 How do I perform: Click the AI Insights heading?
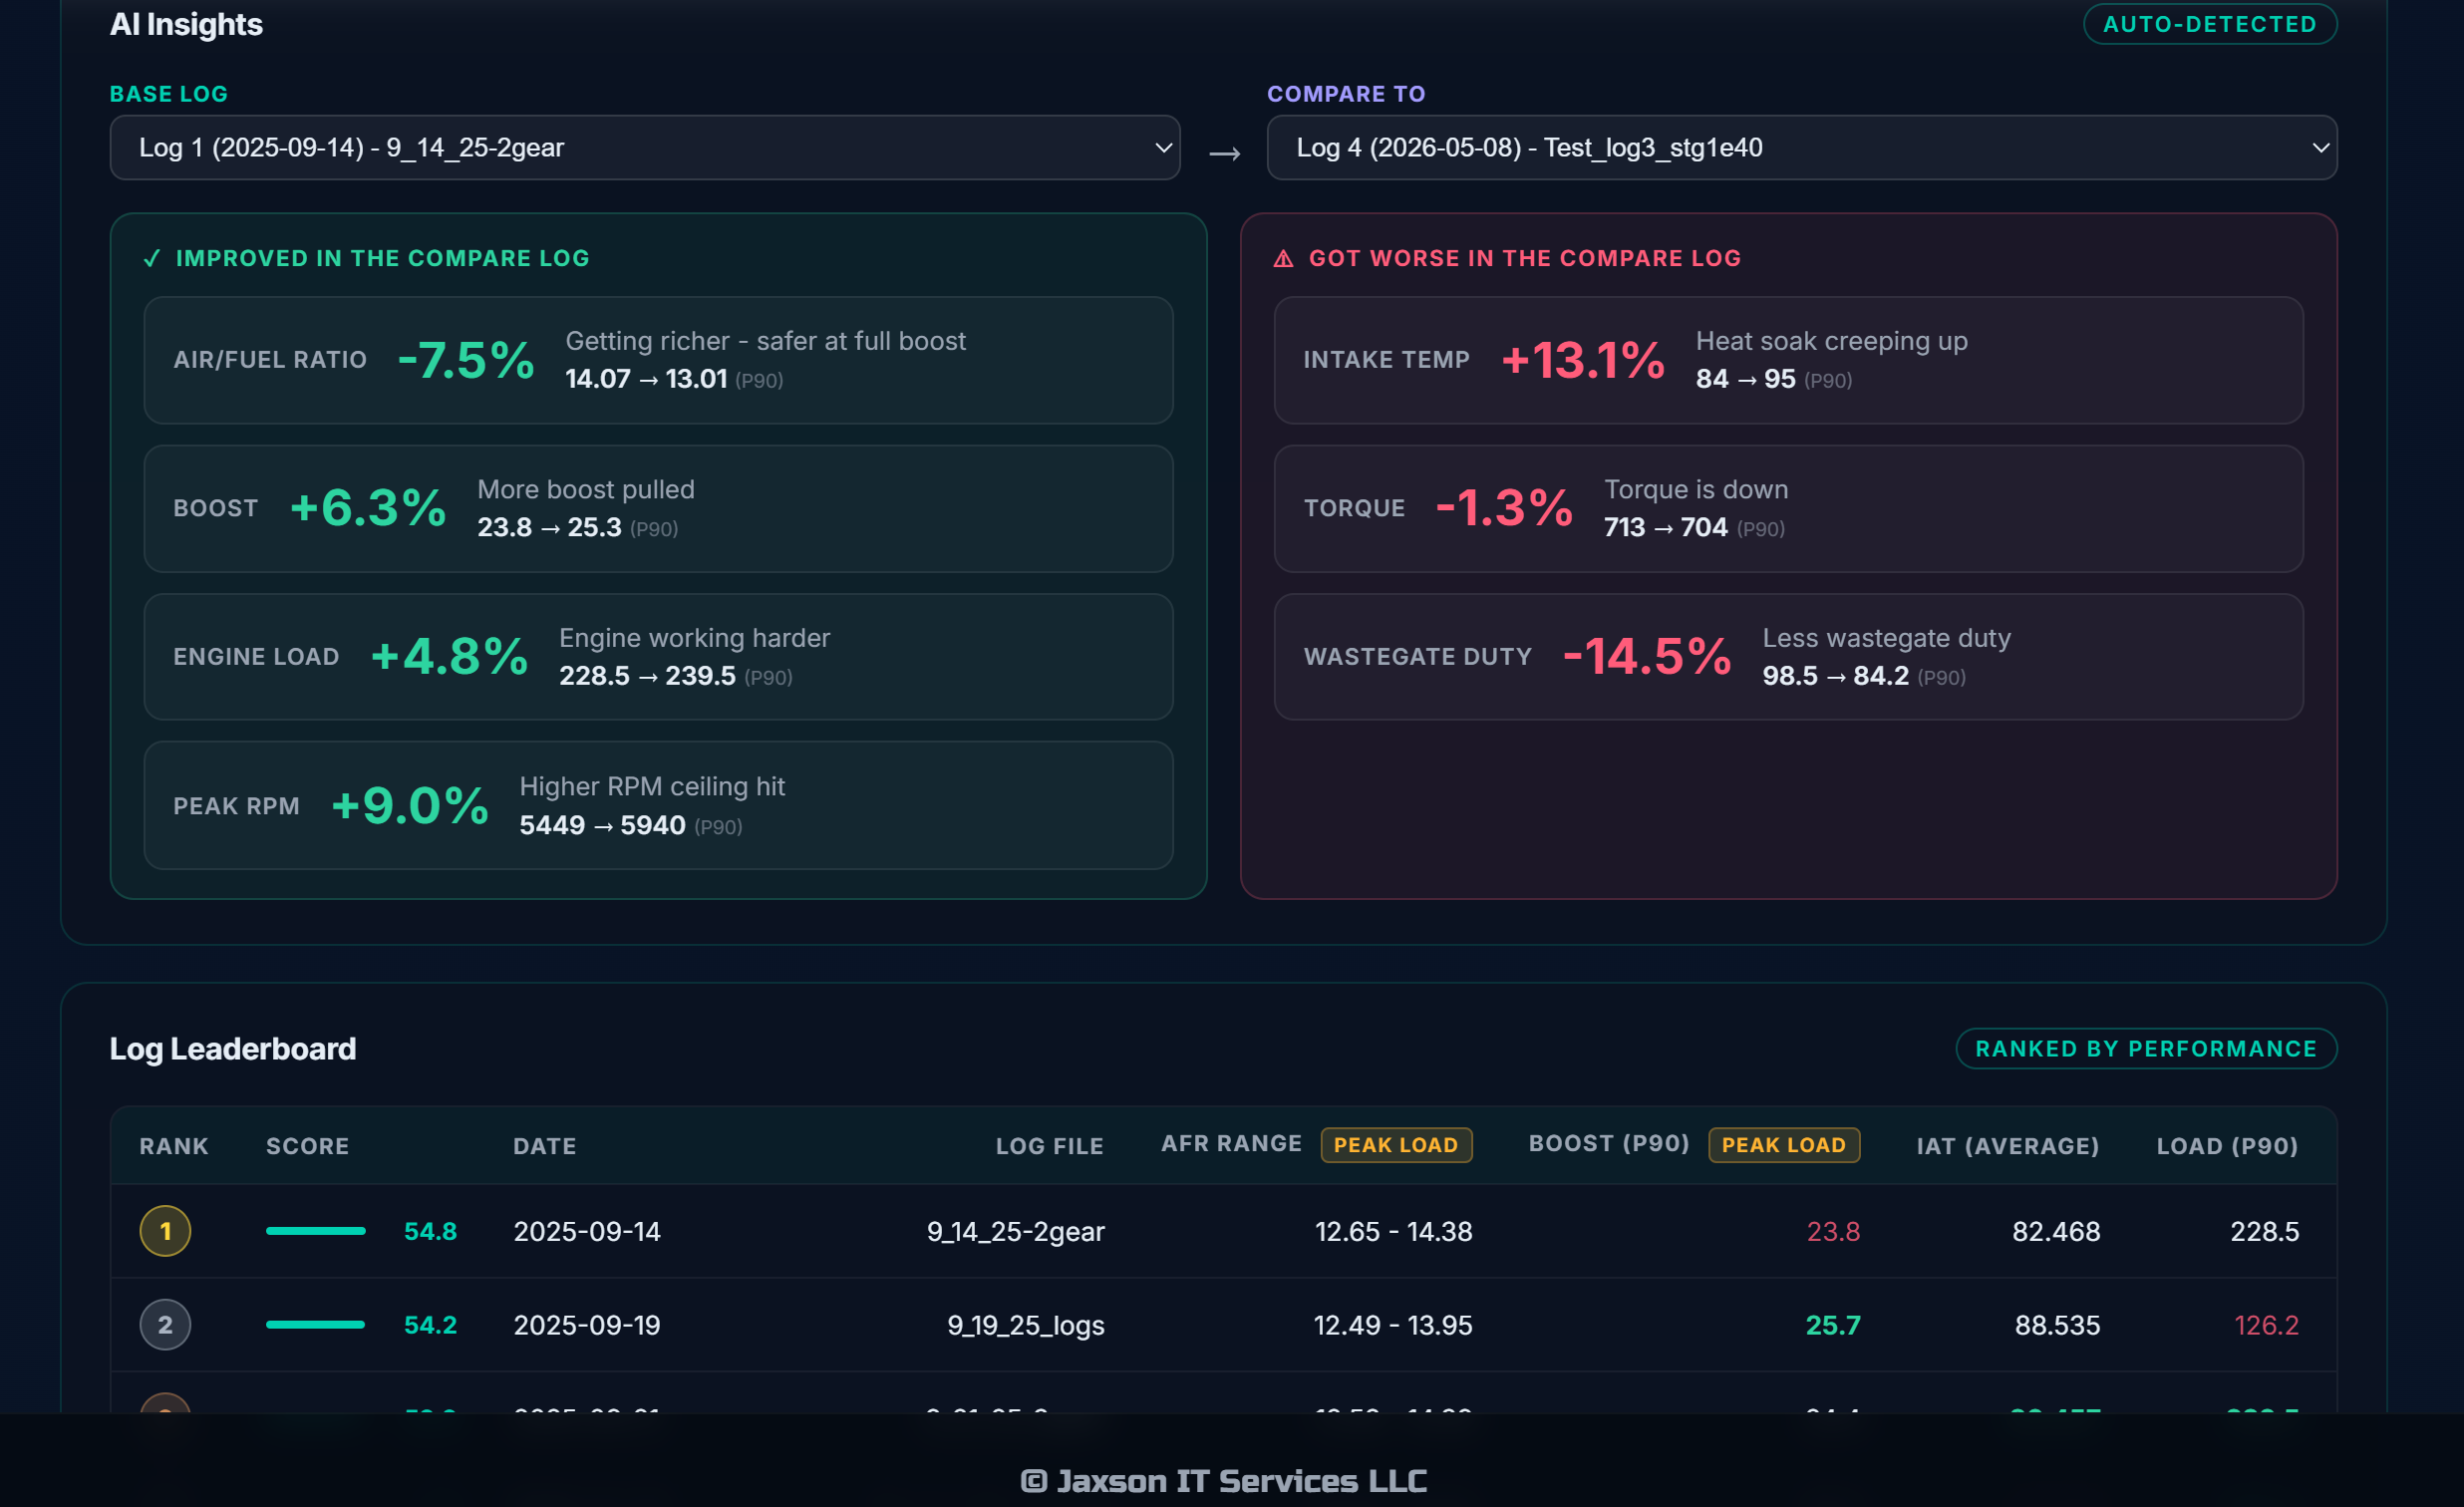pos(186,25)
